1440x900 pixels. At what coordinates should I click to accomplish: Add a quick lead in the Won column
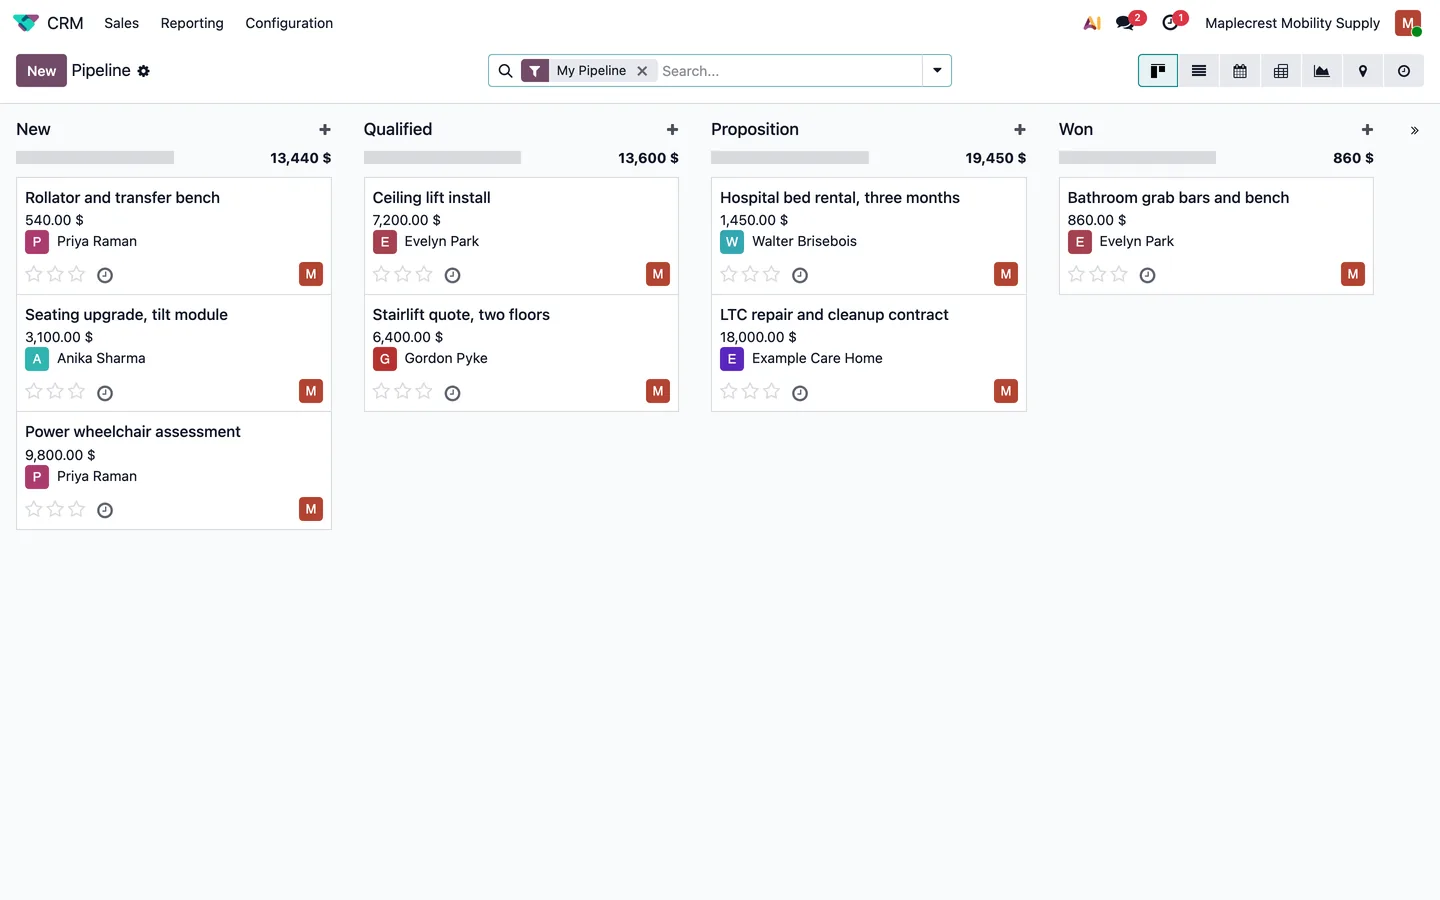coord(1367,130)
